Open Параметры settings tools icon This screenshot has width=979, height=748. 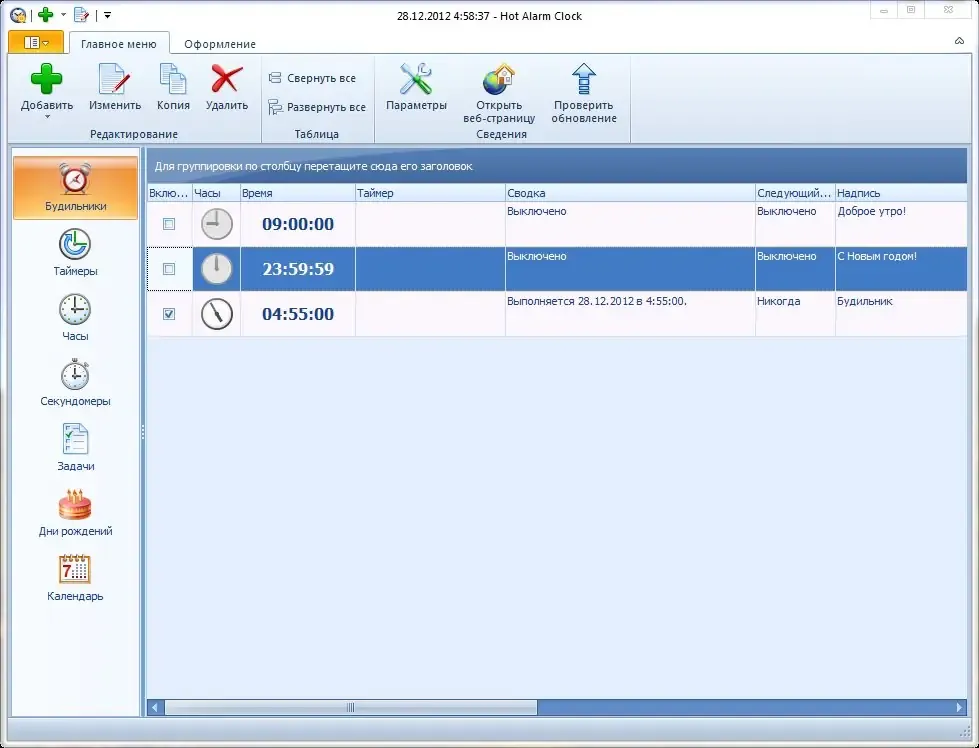click(x=416, y=79)
